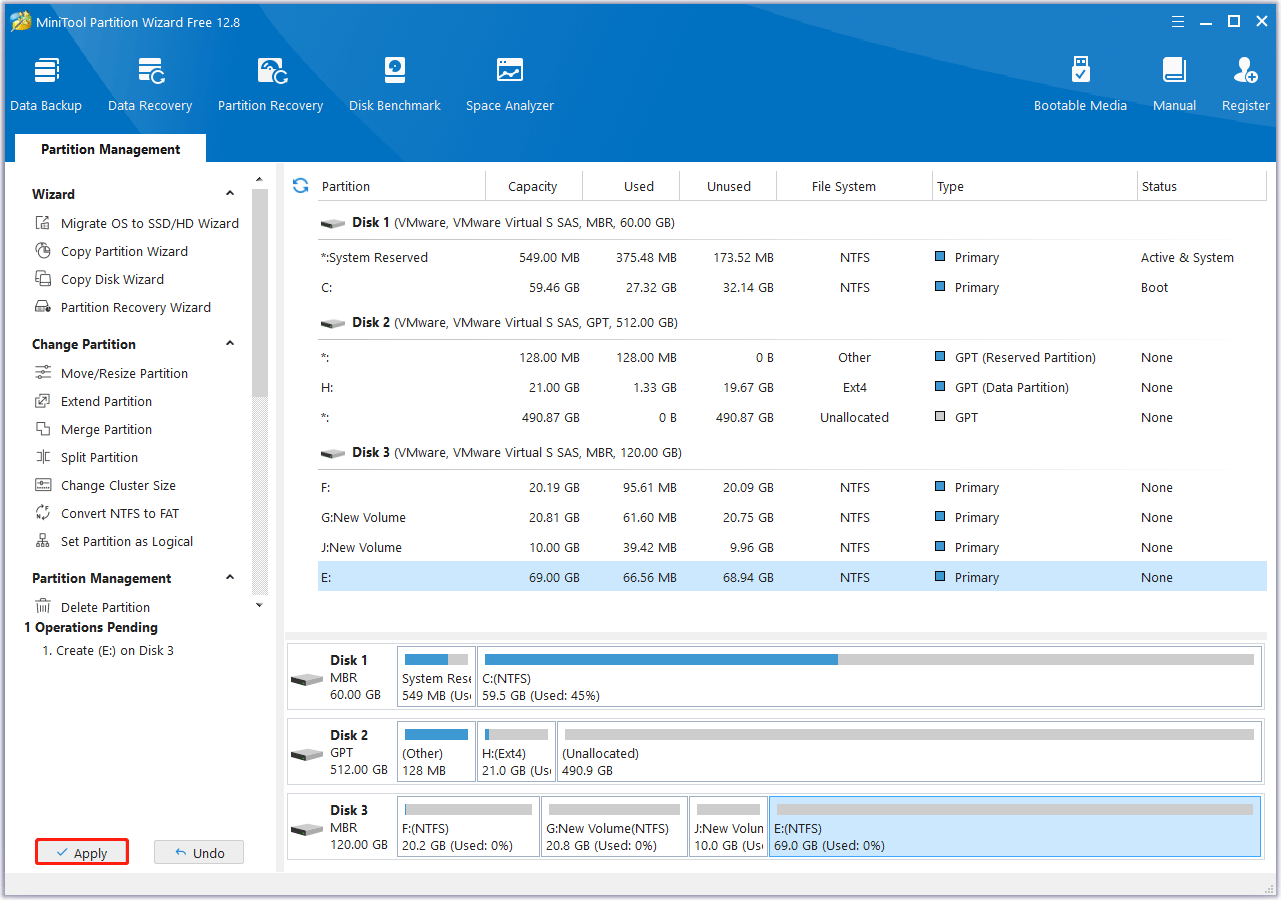Collapse the Partition Management section
This screenshot has height=901, width=1281.
[230, 578]
